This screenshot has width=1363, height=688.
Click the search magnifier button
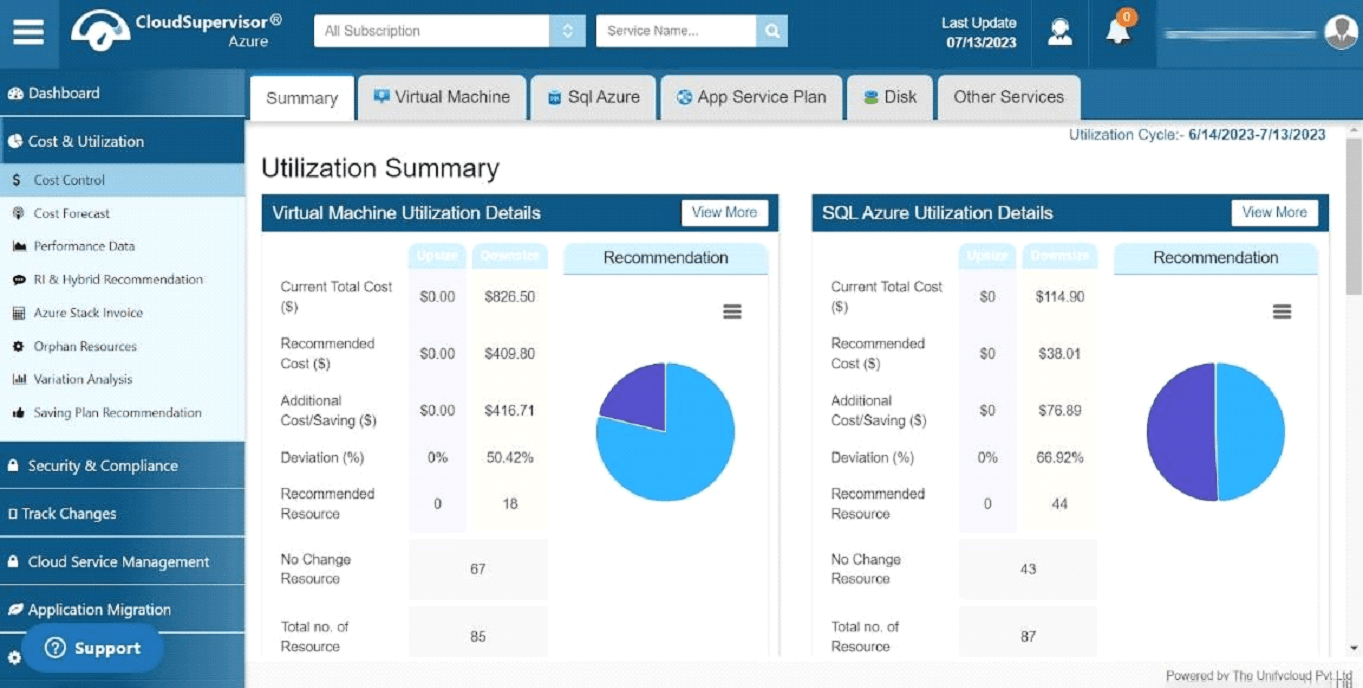pyautogui.click(x=772, y=31)
